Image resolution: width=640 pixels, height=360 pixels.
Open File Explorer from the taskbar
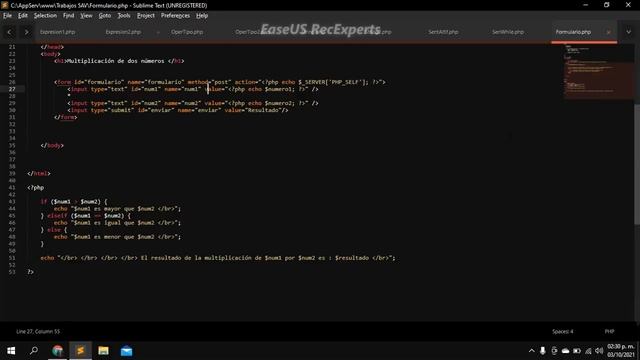(103, 351)
